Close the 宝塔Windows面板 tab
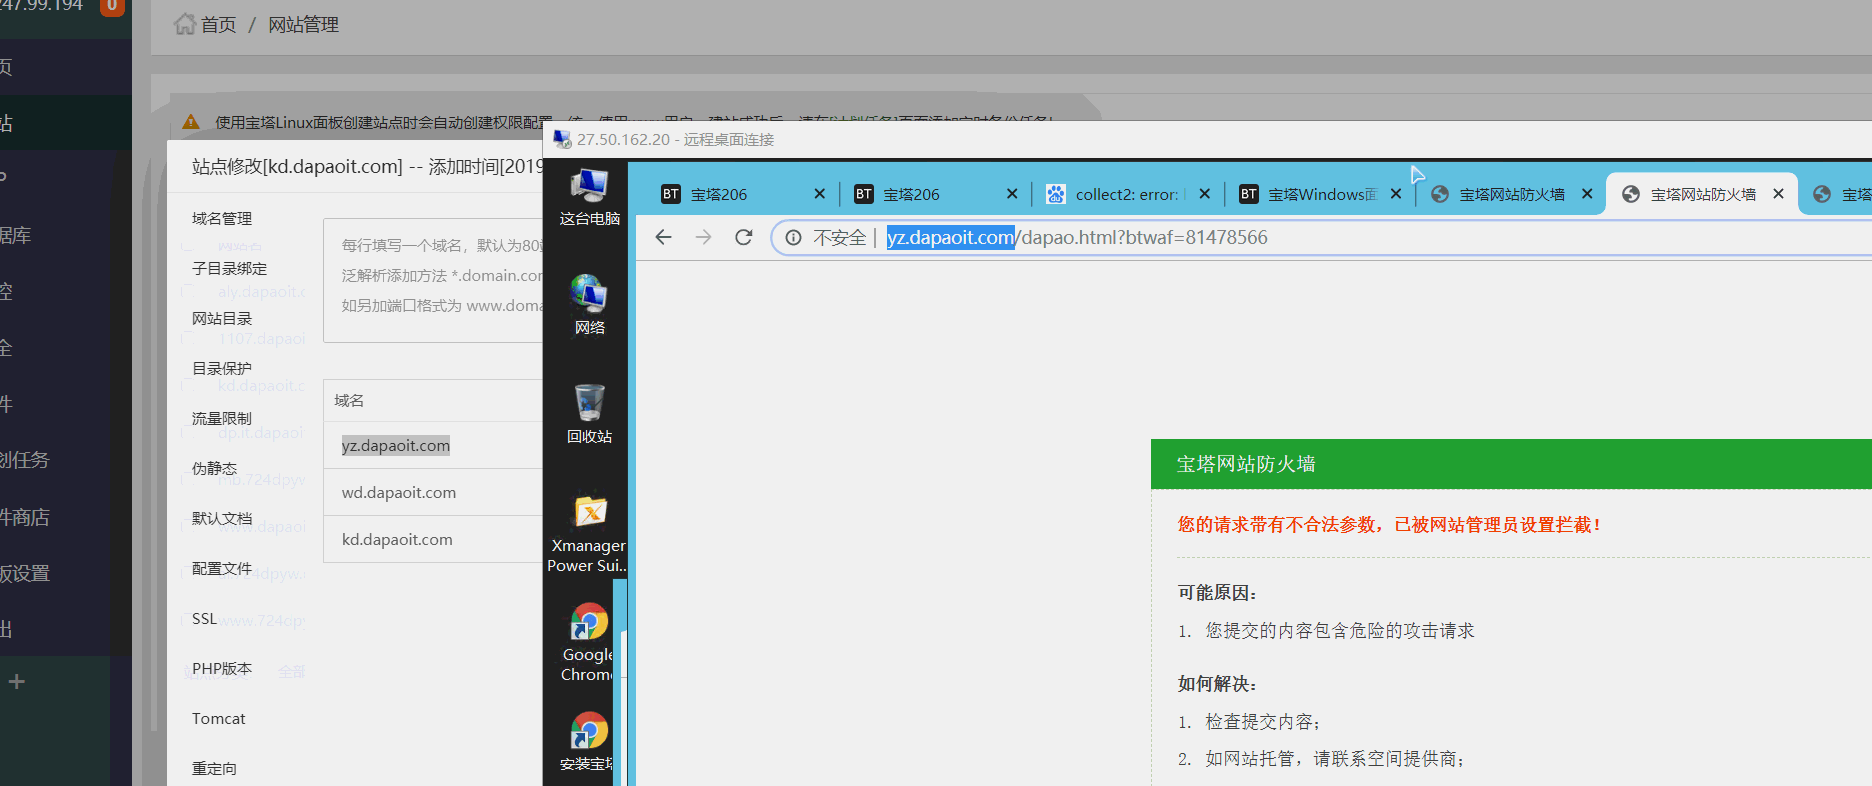This screenshot has height=786, width=1872. pos(1396,194)
